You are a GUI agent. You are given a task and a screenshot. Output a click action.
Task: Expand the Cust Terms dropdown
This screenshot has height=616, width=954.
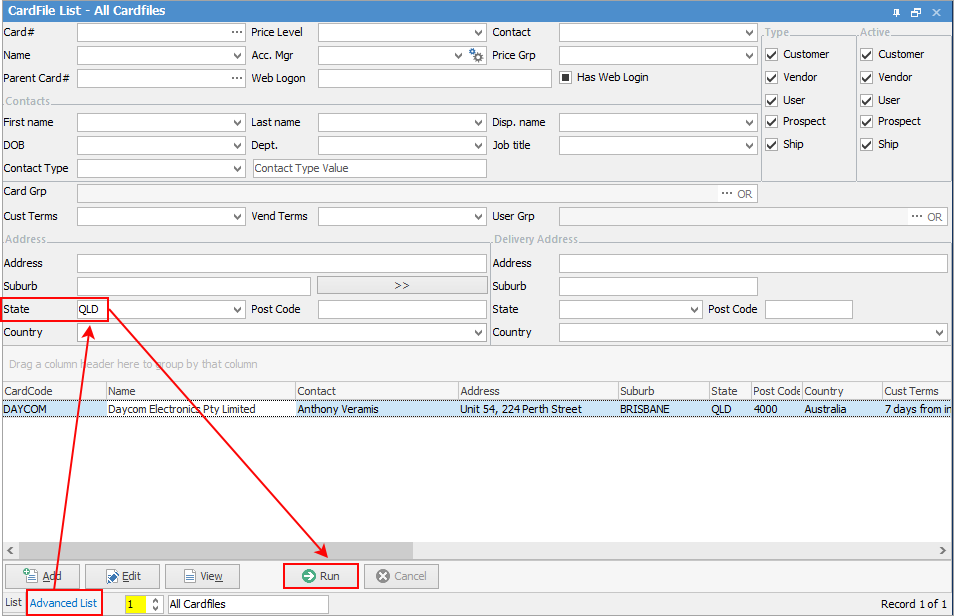(237, 216)
